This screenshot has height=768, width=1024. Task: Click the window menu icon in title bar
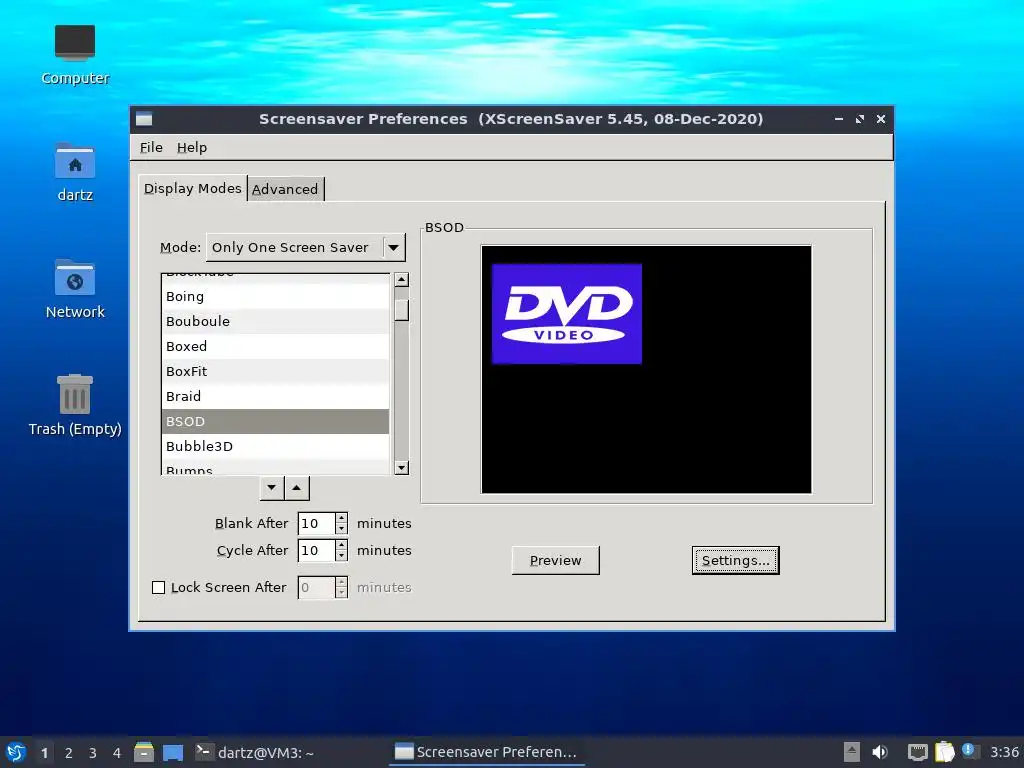click(x=144, y=119)
